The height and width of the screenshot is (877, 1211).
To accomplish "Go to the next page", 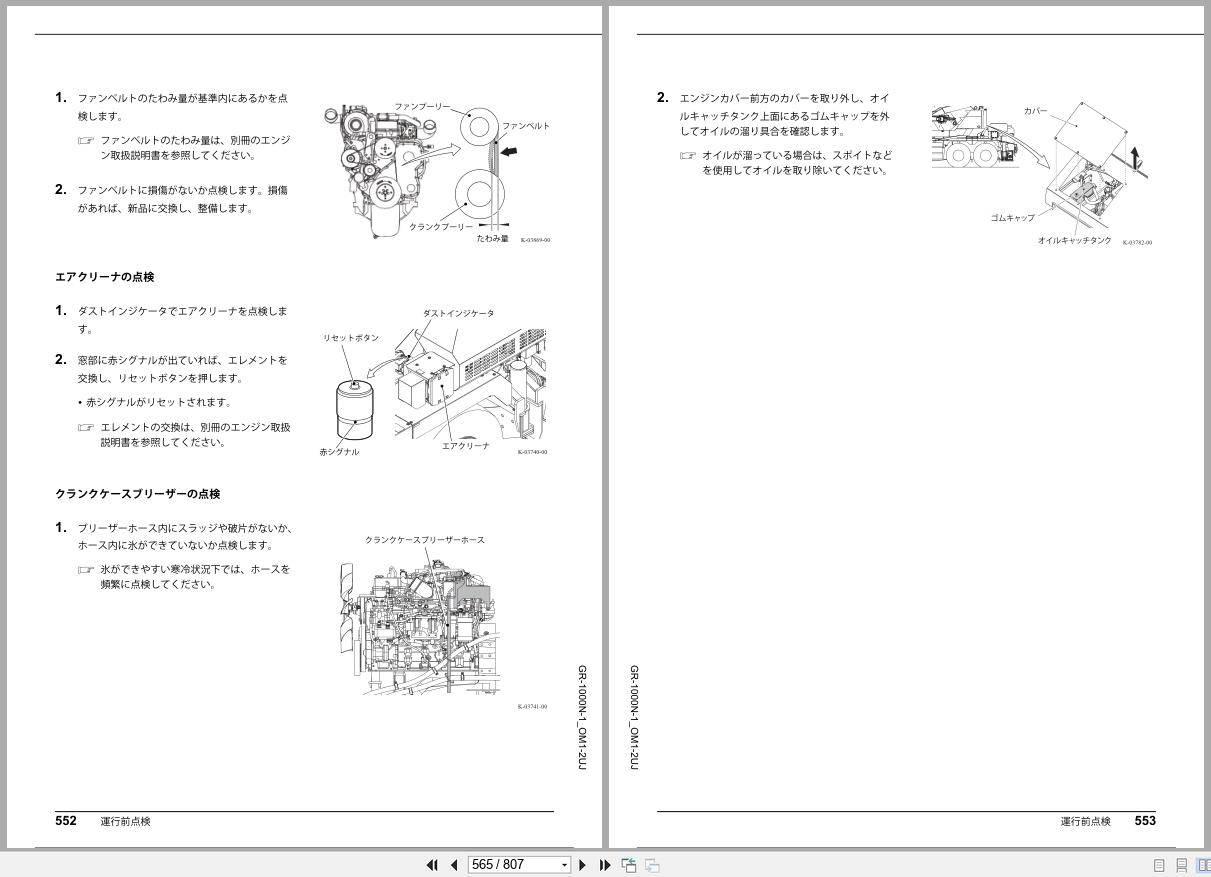I will tap(583, 865).
